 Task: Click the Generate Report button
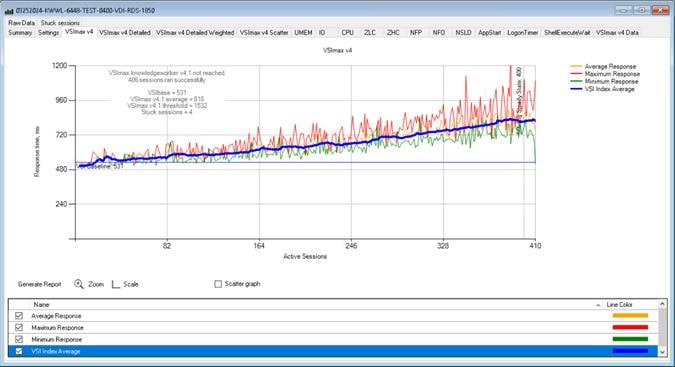coord(40,284)
